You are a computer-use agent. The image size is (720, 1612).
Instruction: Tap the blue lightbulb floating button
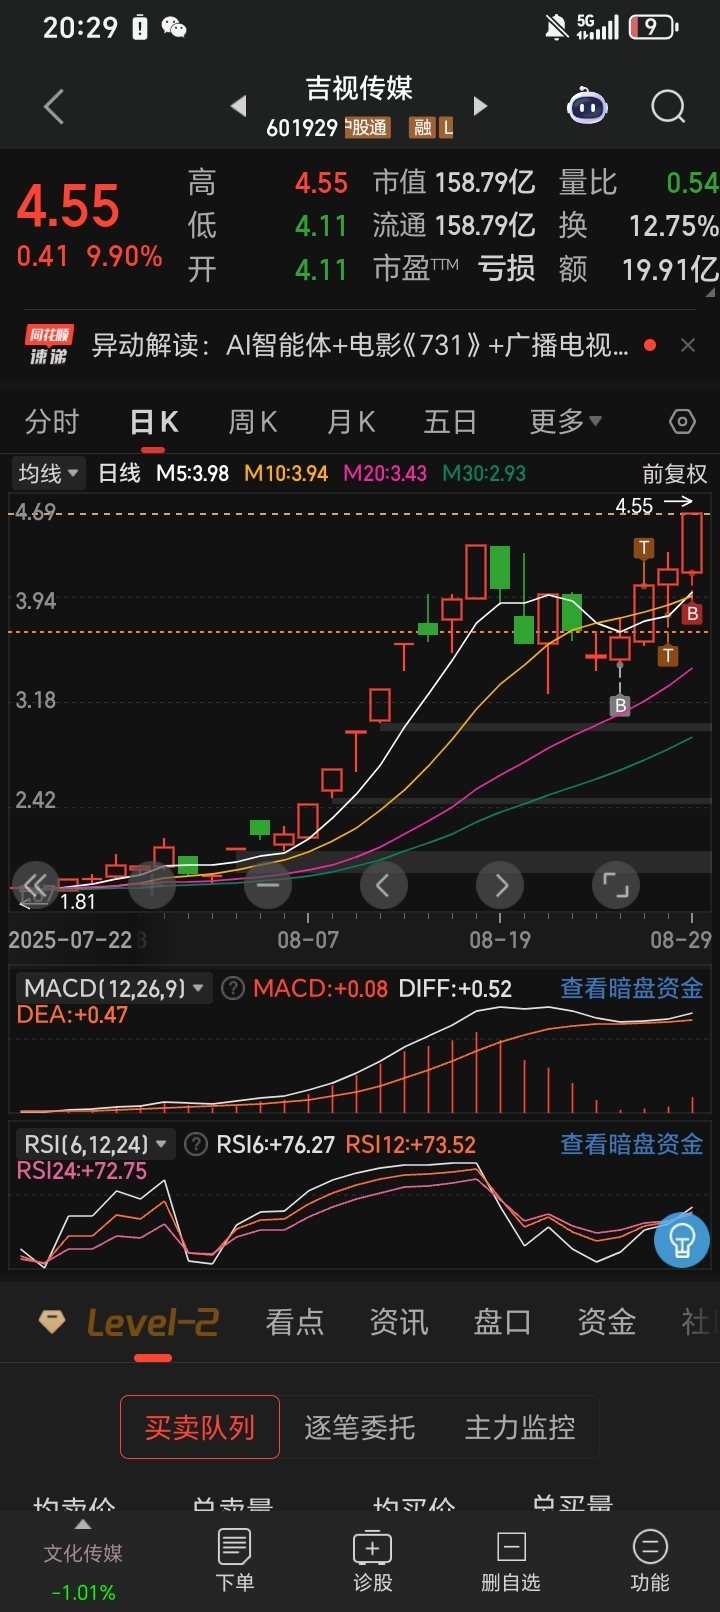coord(682,1240)
